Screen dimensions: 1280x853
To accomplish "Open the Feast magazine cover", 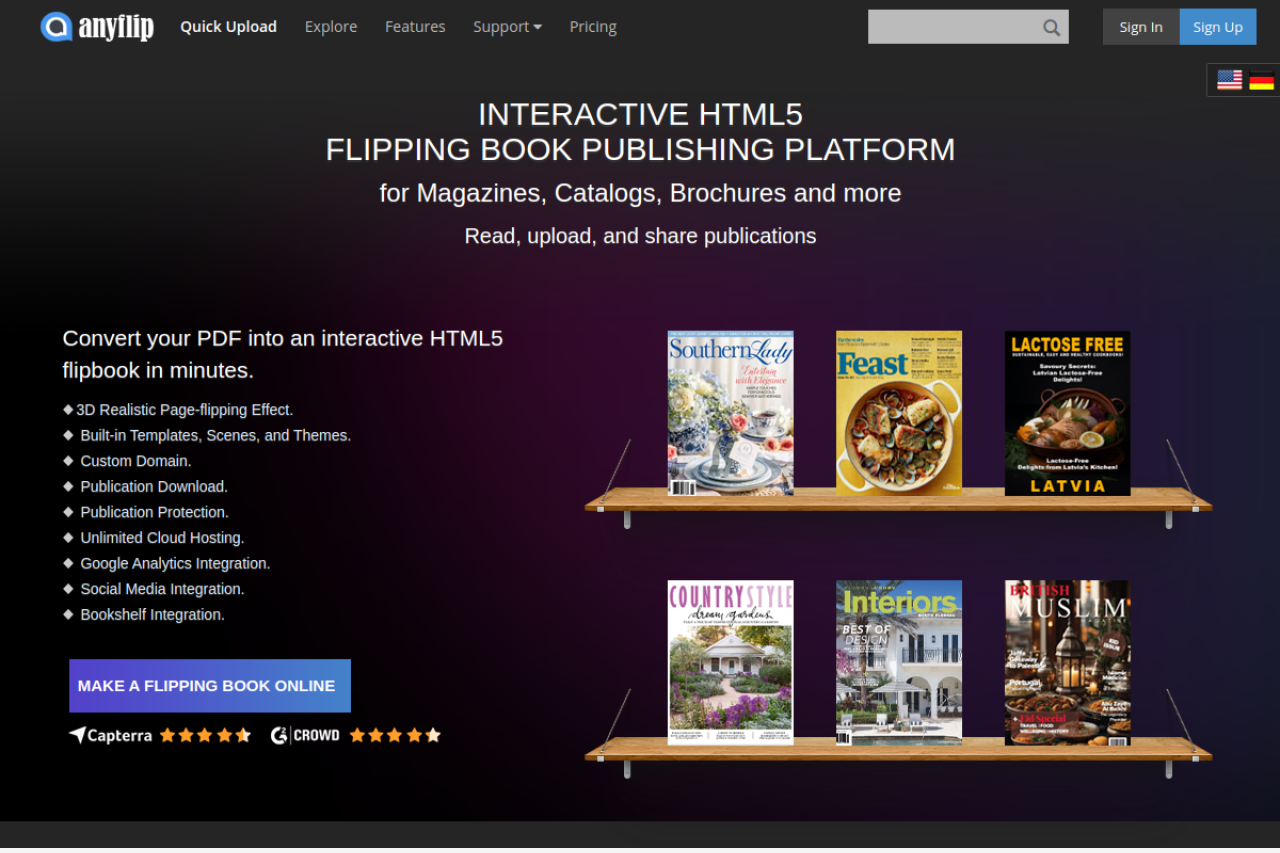I will click(899, 413).
